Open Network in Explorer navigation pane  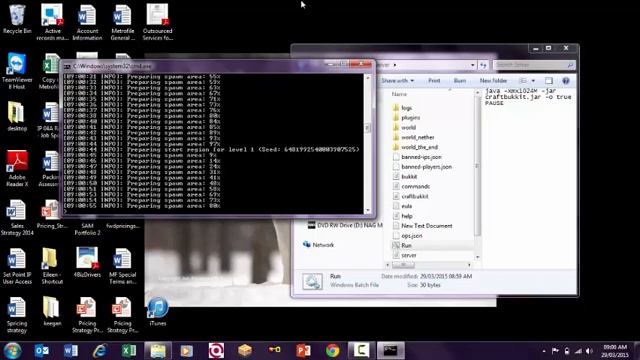tap(318, 244)
